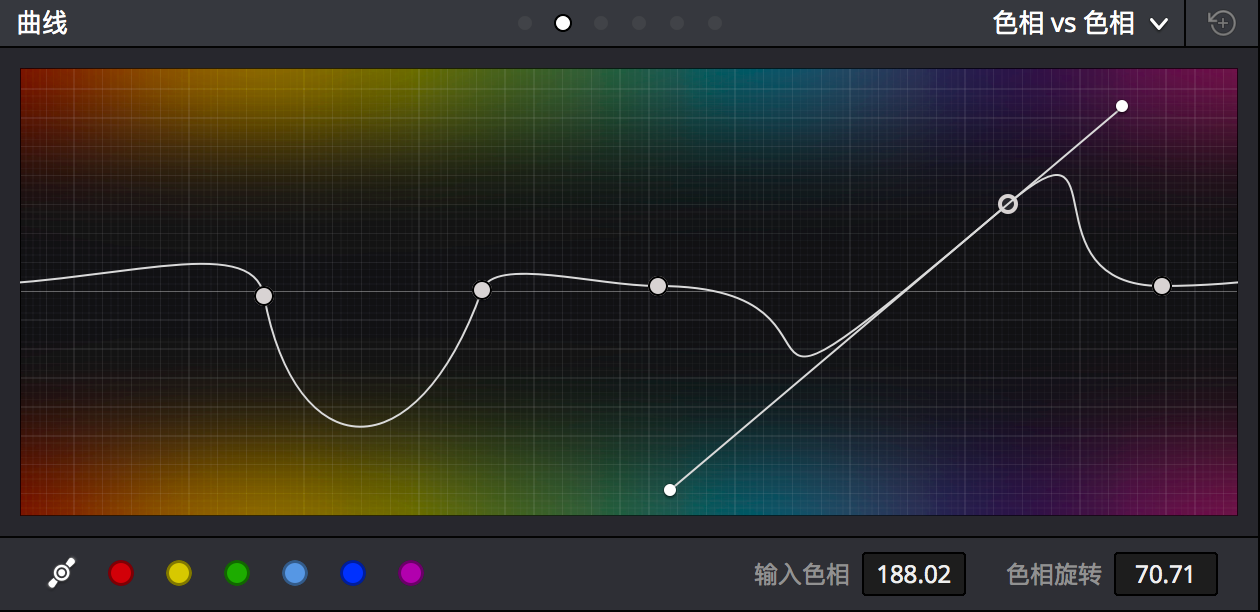1260x612 pixels.
Task: Select the highlighted ring control point on curve
Action: 1008,204
